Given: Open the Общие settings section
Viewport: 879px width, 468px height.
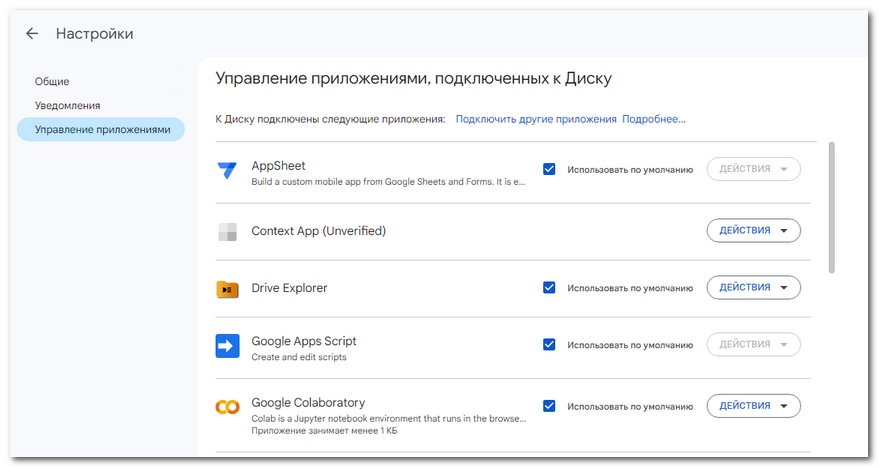Looking at the screenshot, I should 52,81.
